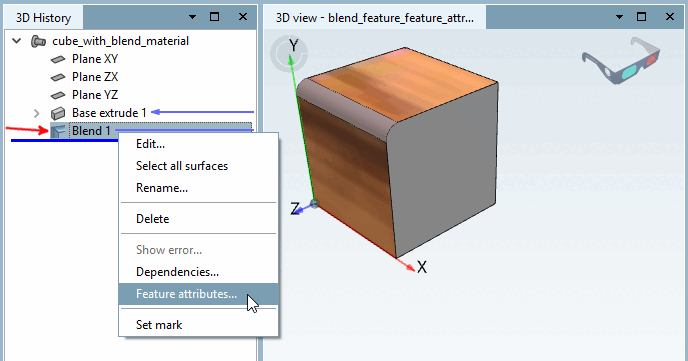
Task: Click the Blend 1 feature icon
Action: tap(58, 131)
